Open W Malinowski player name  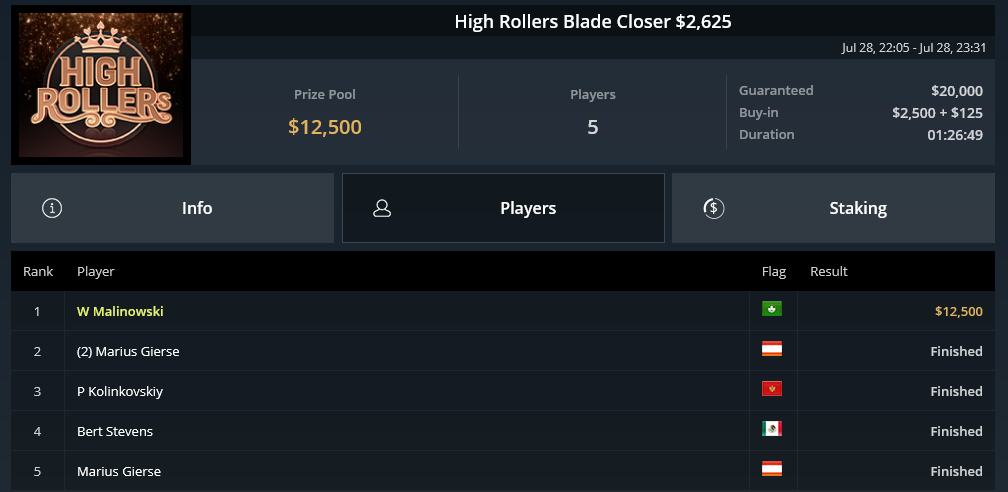click(120, 311)
